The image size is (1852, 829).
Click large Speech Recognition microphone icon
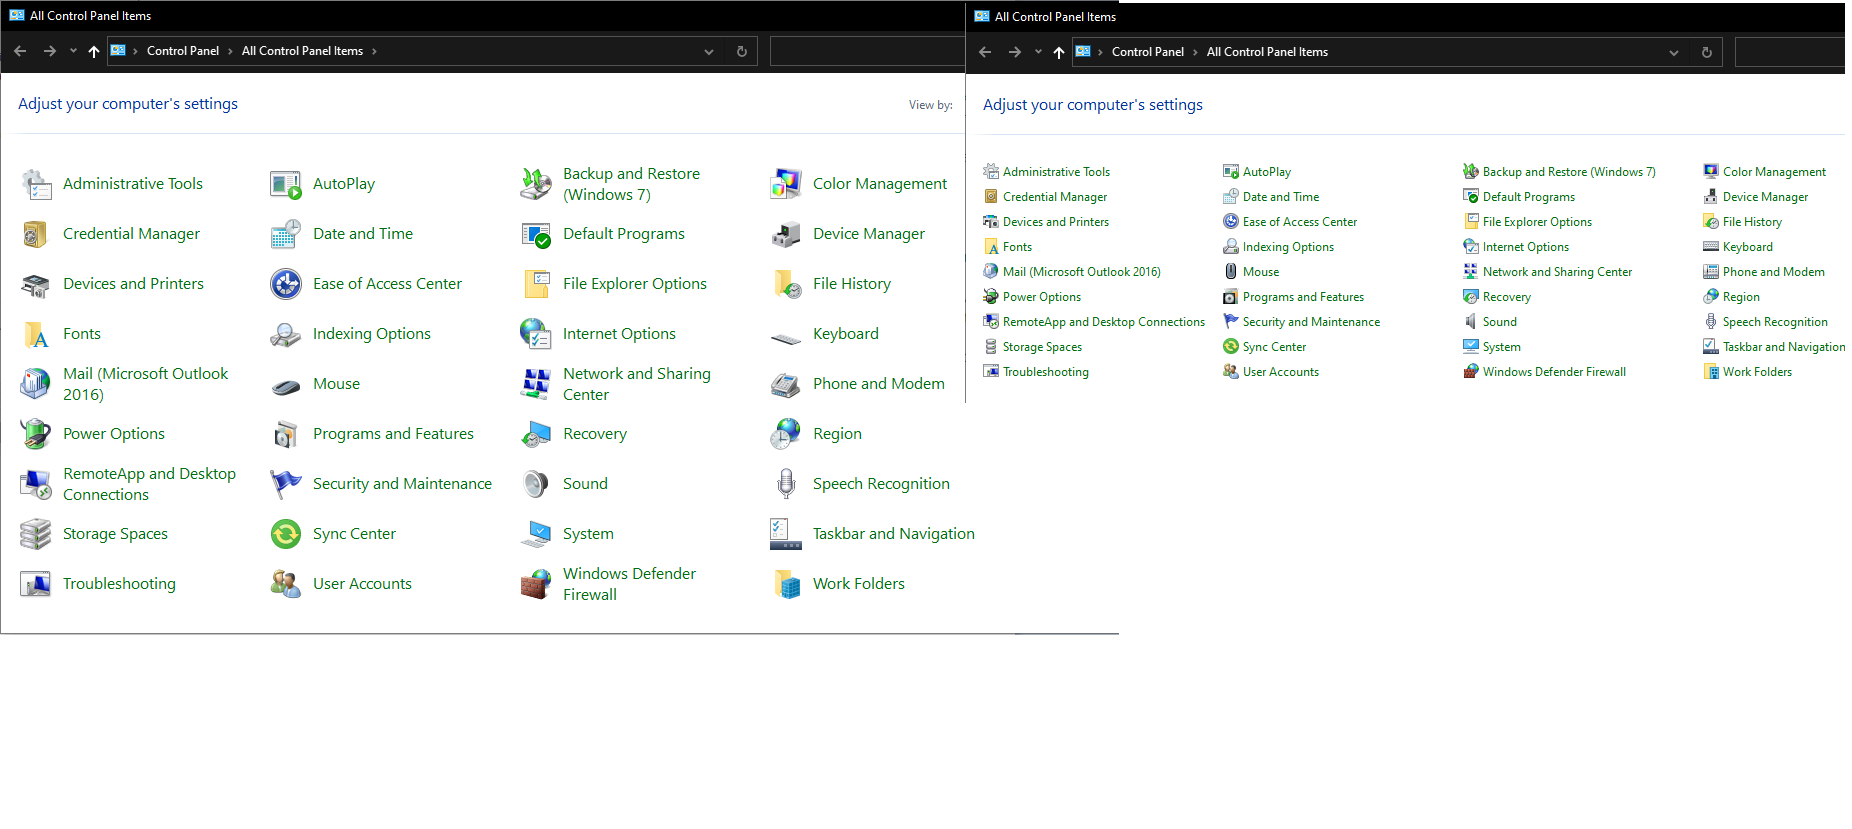point(786,484)
